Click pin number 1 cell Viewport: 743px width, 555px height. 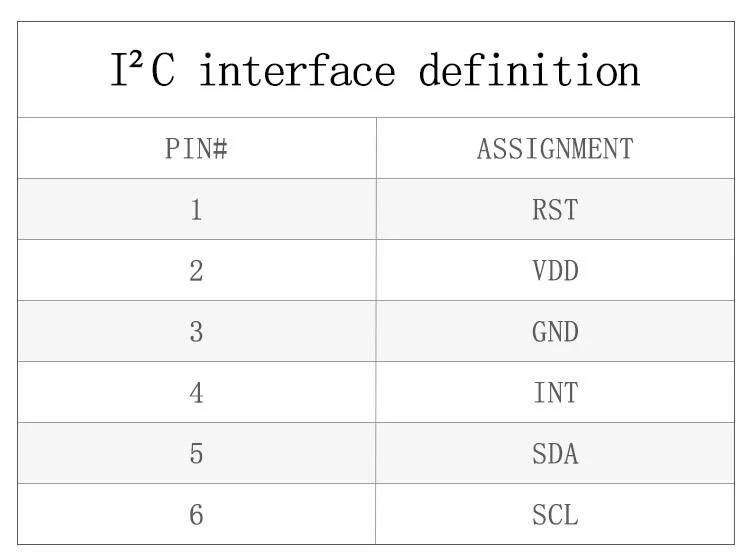coord(197,209)
